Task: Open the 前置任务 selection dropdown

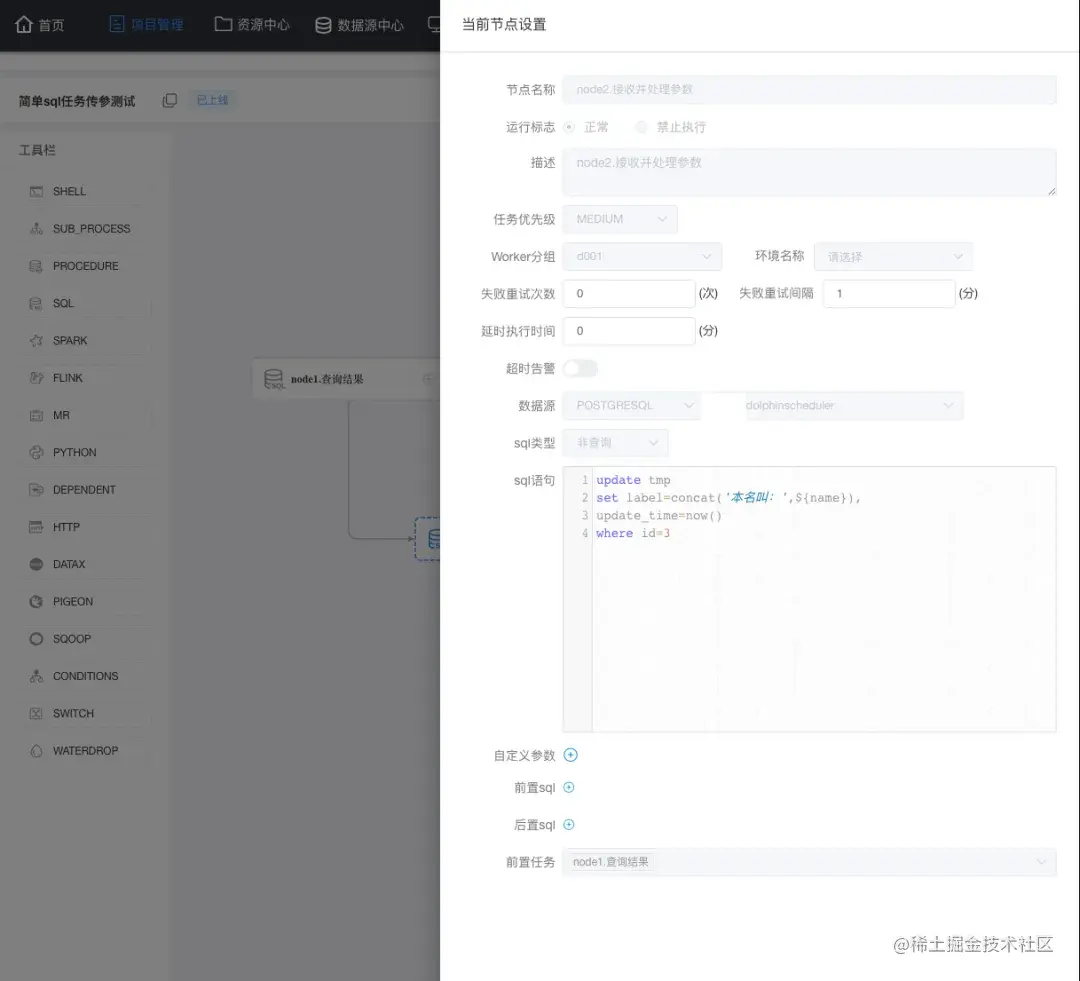Action: coord(809,862)
